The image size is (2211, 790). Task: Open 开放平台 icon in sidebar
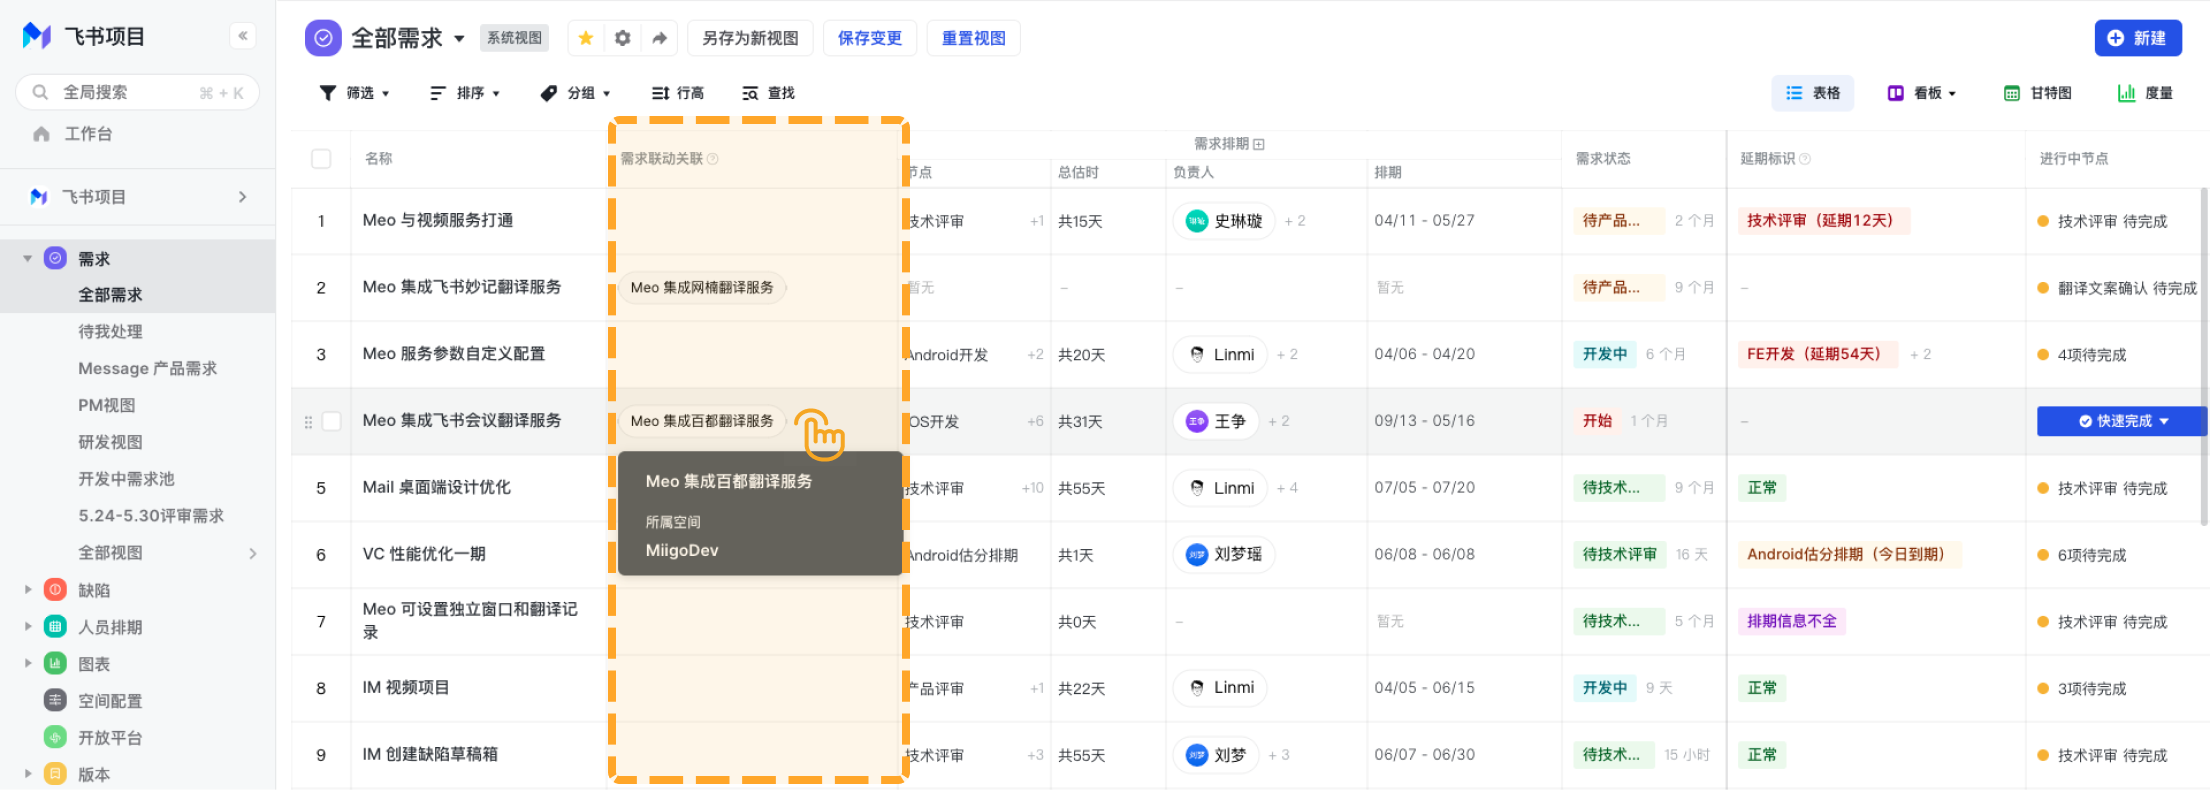56,737
